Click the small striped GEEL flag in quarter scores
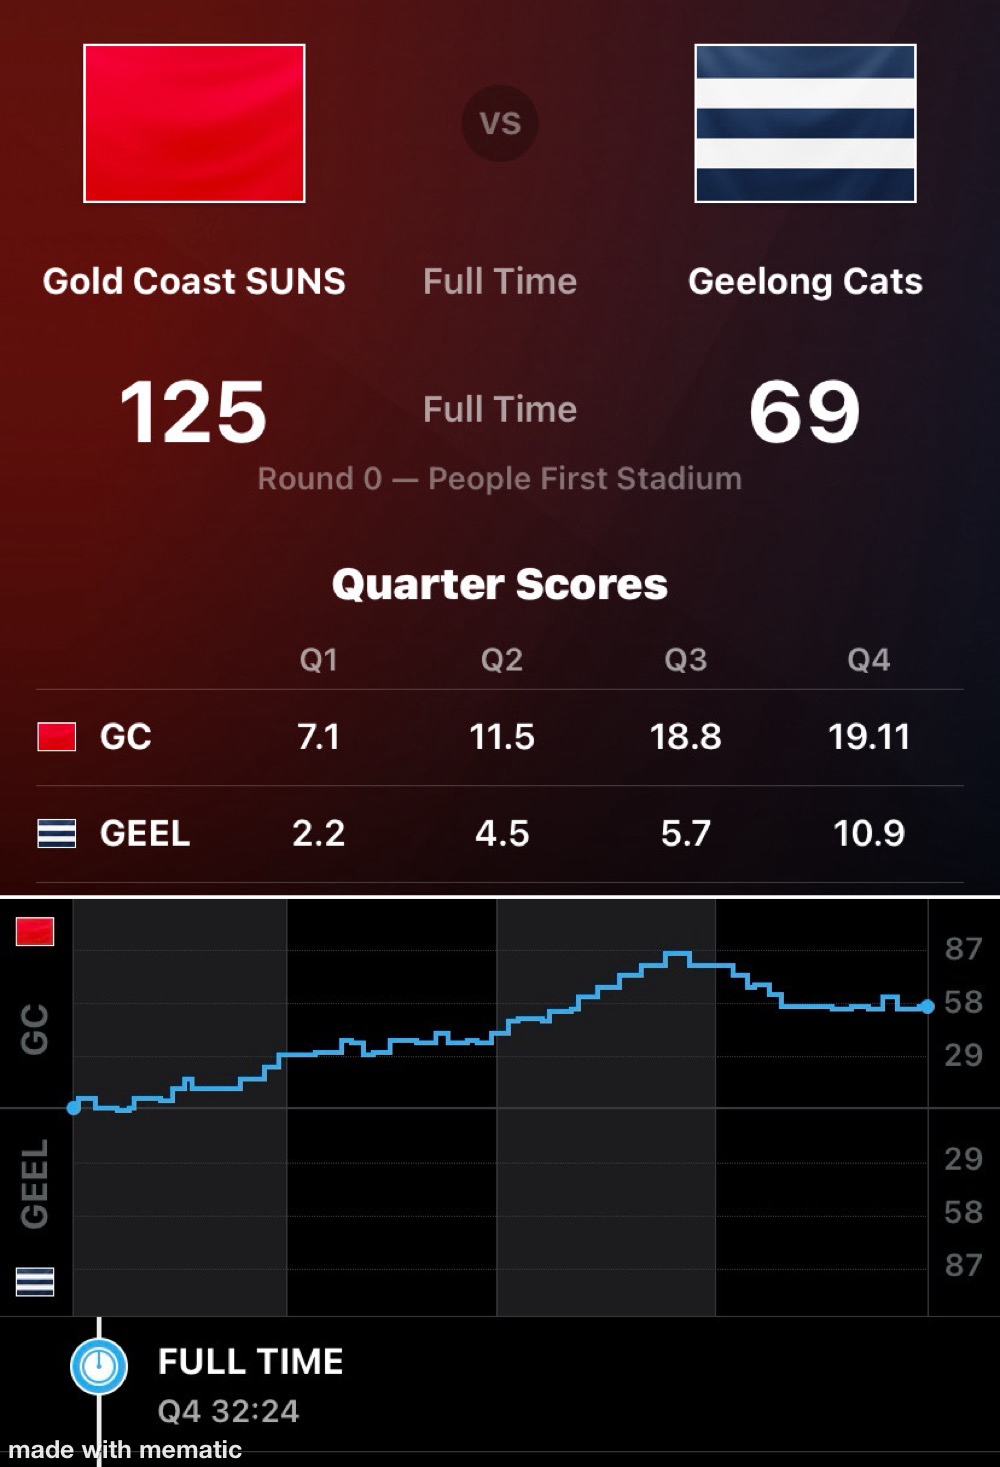 click(x=56, y=833)
